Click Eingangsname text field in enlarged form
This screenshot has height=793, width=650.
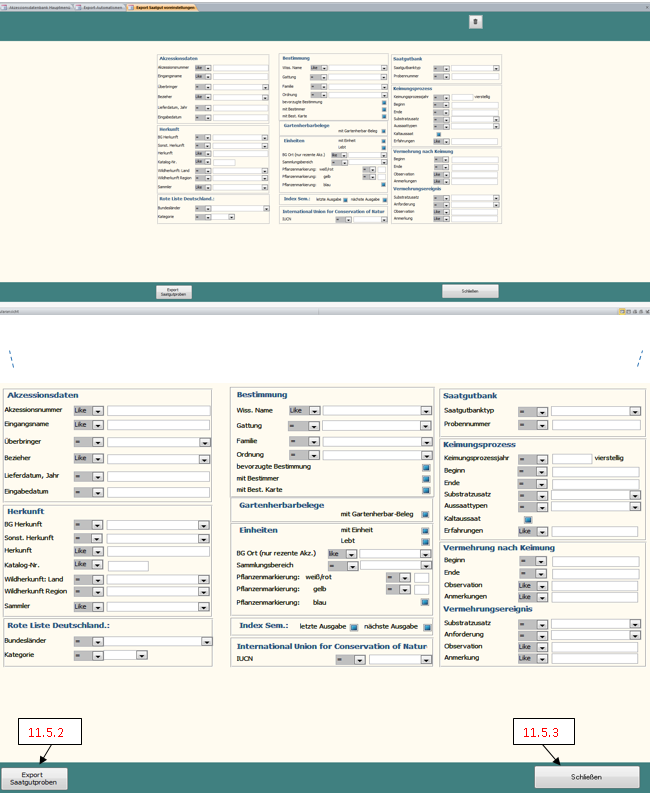tap(158, 425)
